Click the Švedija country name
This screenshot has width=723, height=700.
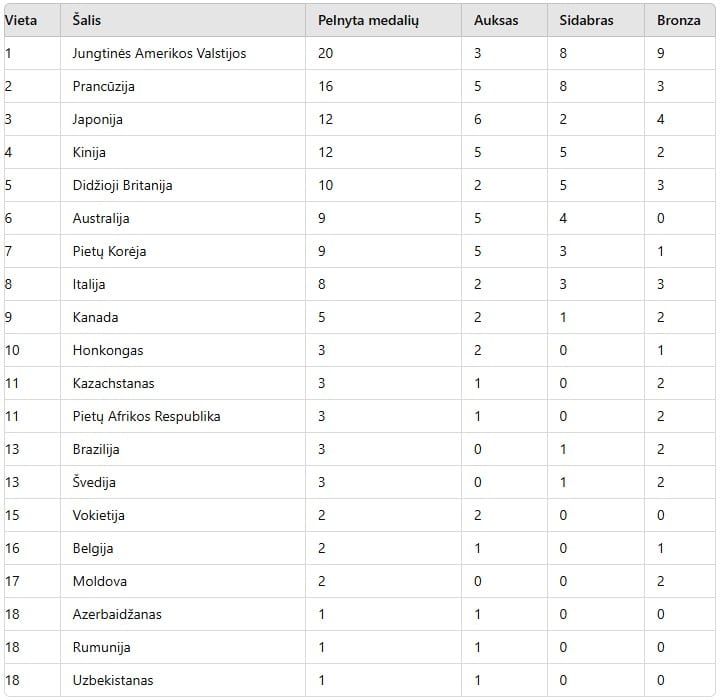pos(94,483)
